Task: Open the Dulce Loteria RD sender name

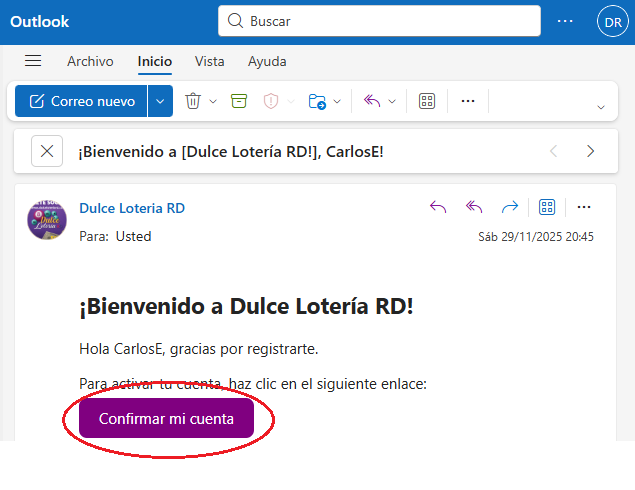Action: point(132,208)
